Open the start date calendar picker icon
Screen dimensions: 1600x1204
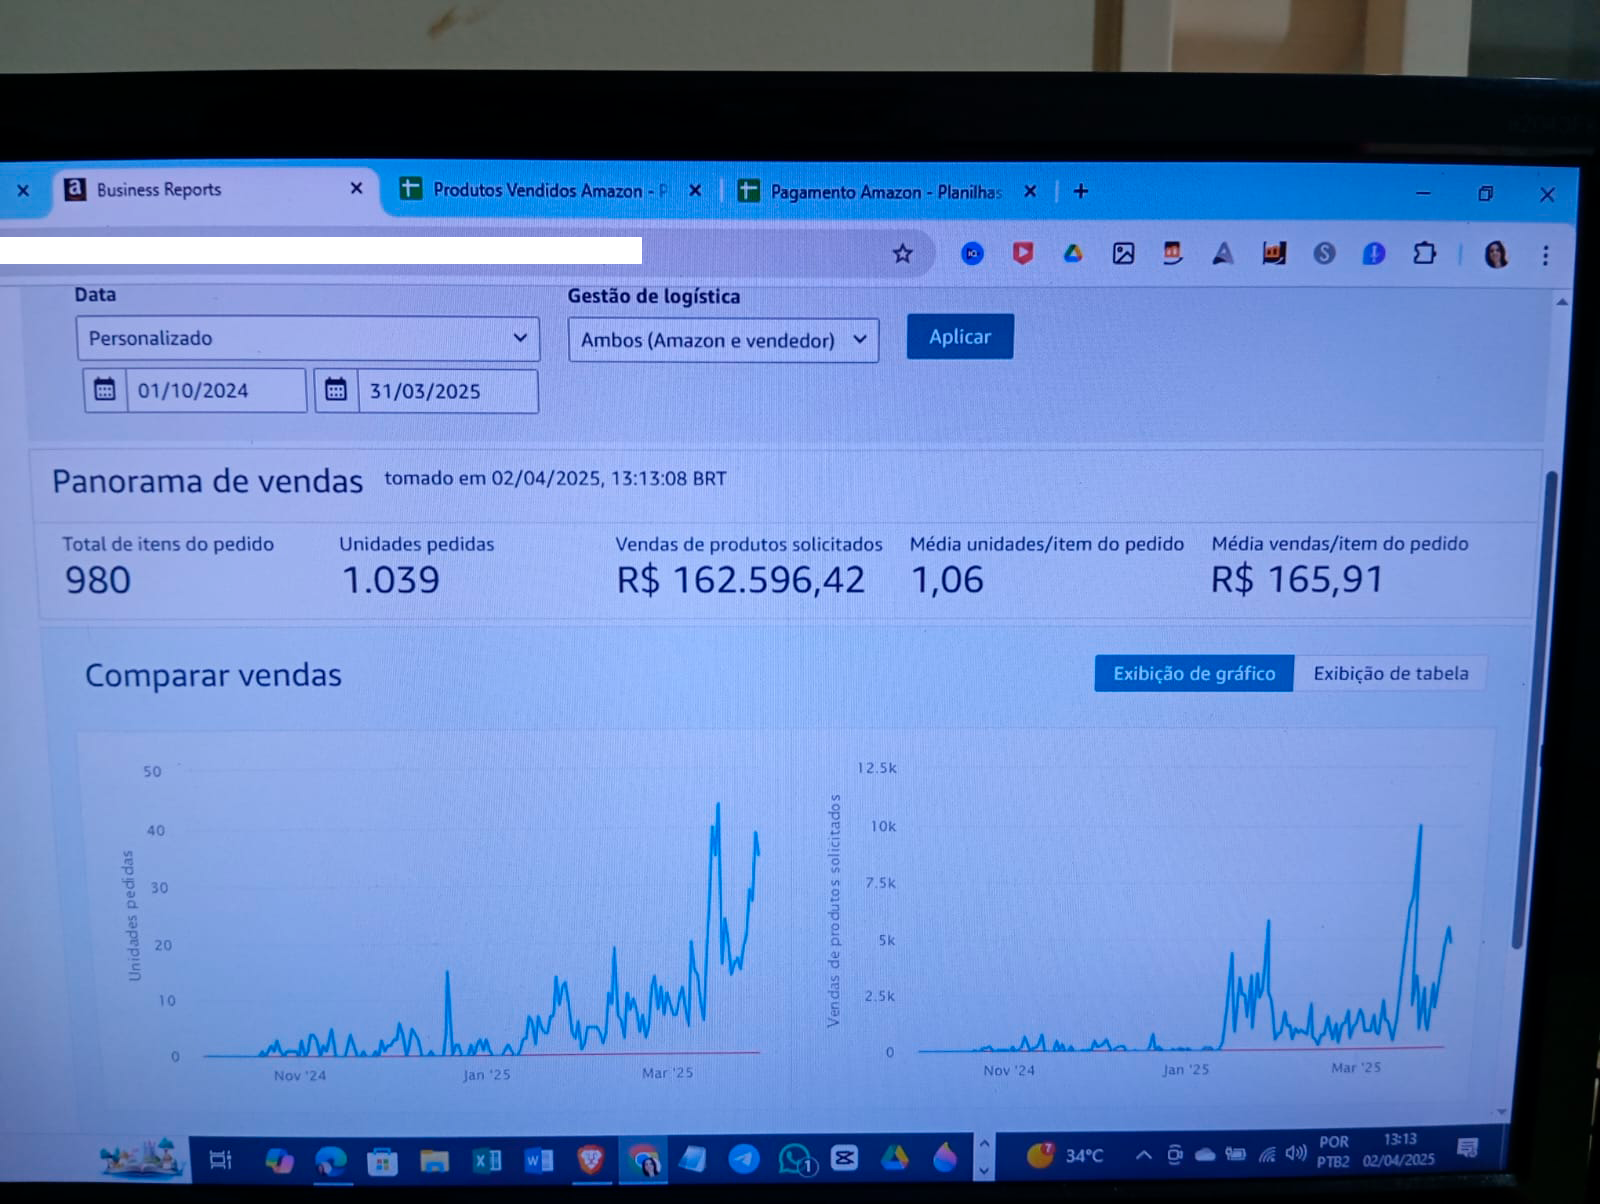point(105,389)
